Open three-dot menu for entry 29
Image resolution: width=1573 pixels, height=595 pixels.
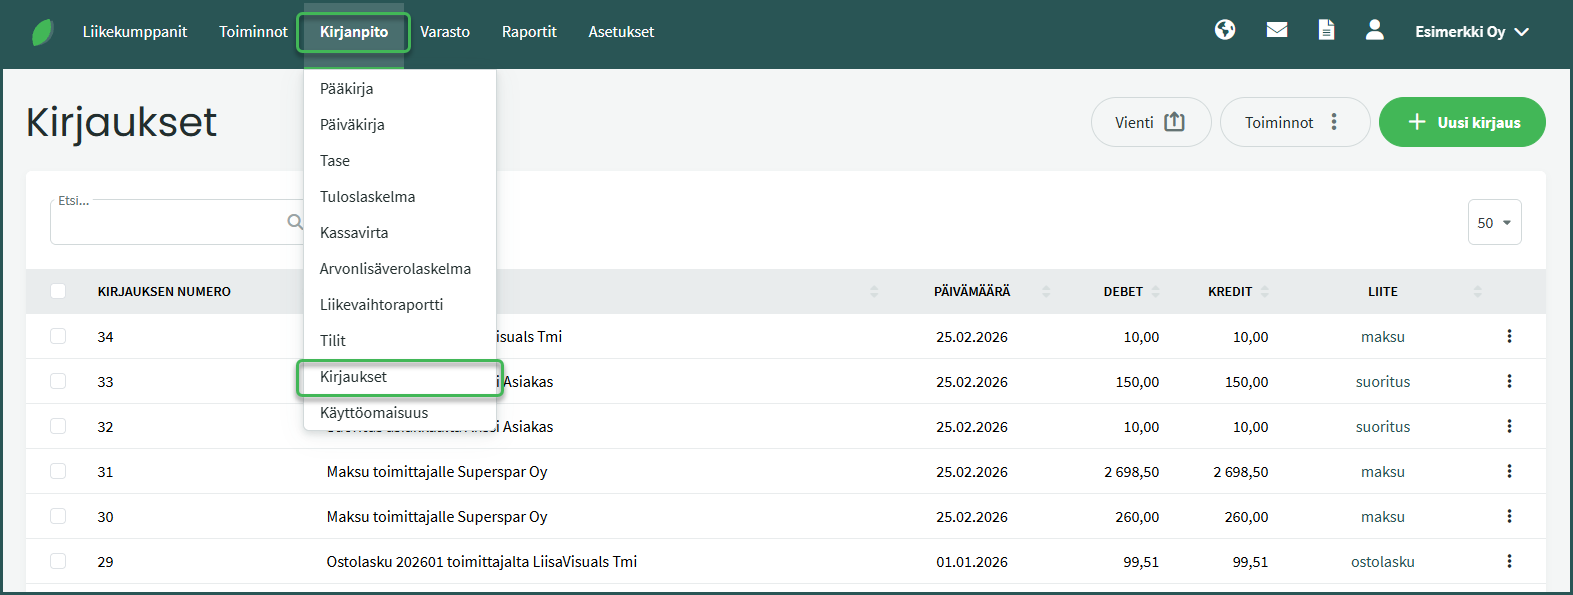pos(1509,561)
